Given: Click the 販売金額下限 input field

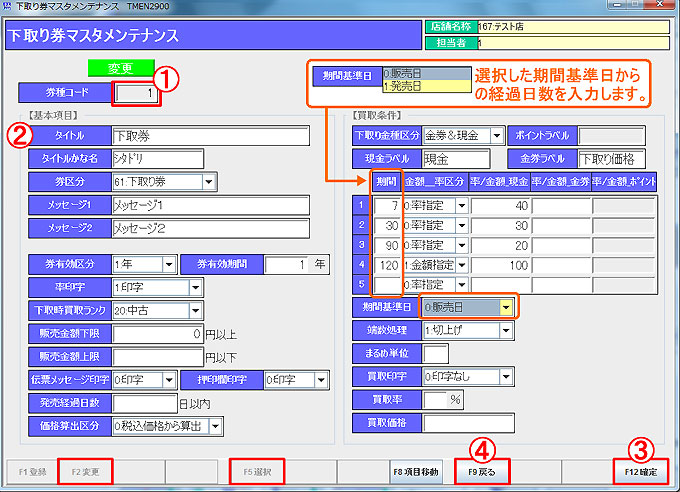Looking at the screenshot, I should [x=157, y=334].
